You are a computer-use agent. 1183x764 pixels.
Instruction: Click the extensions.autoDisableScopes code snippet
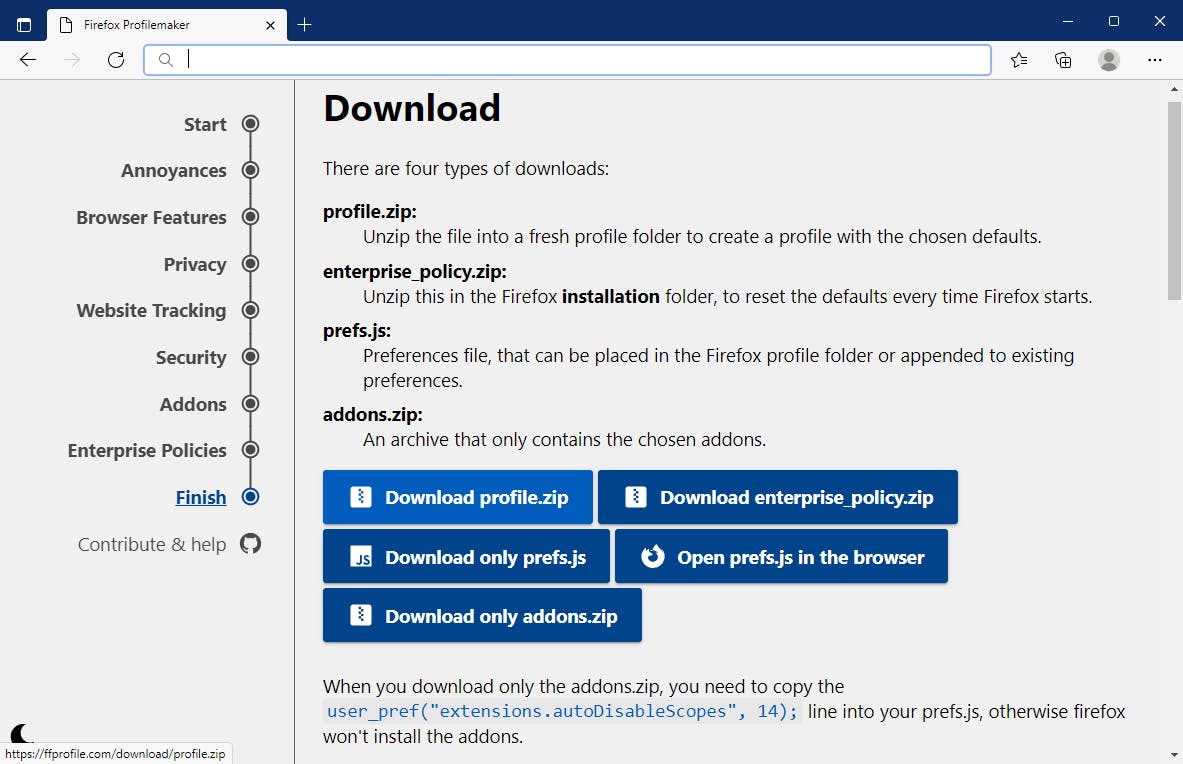click(562, 711)
